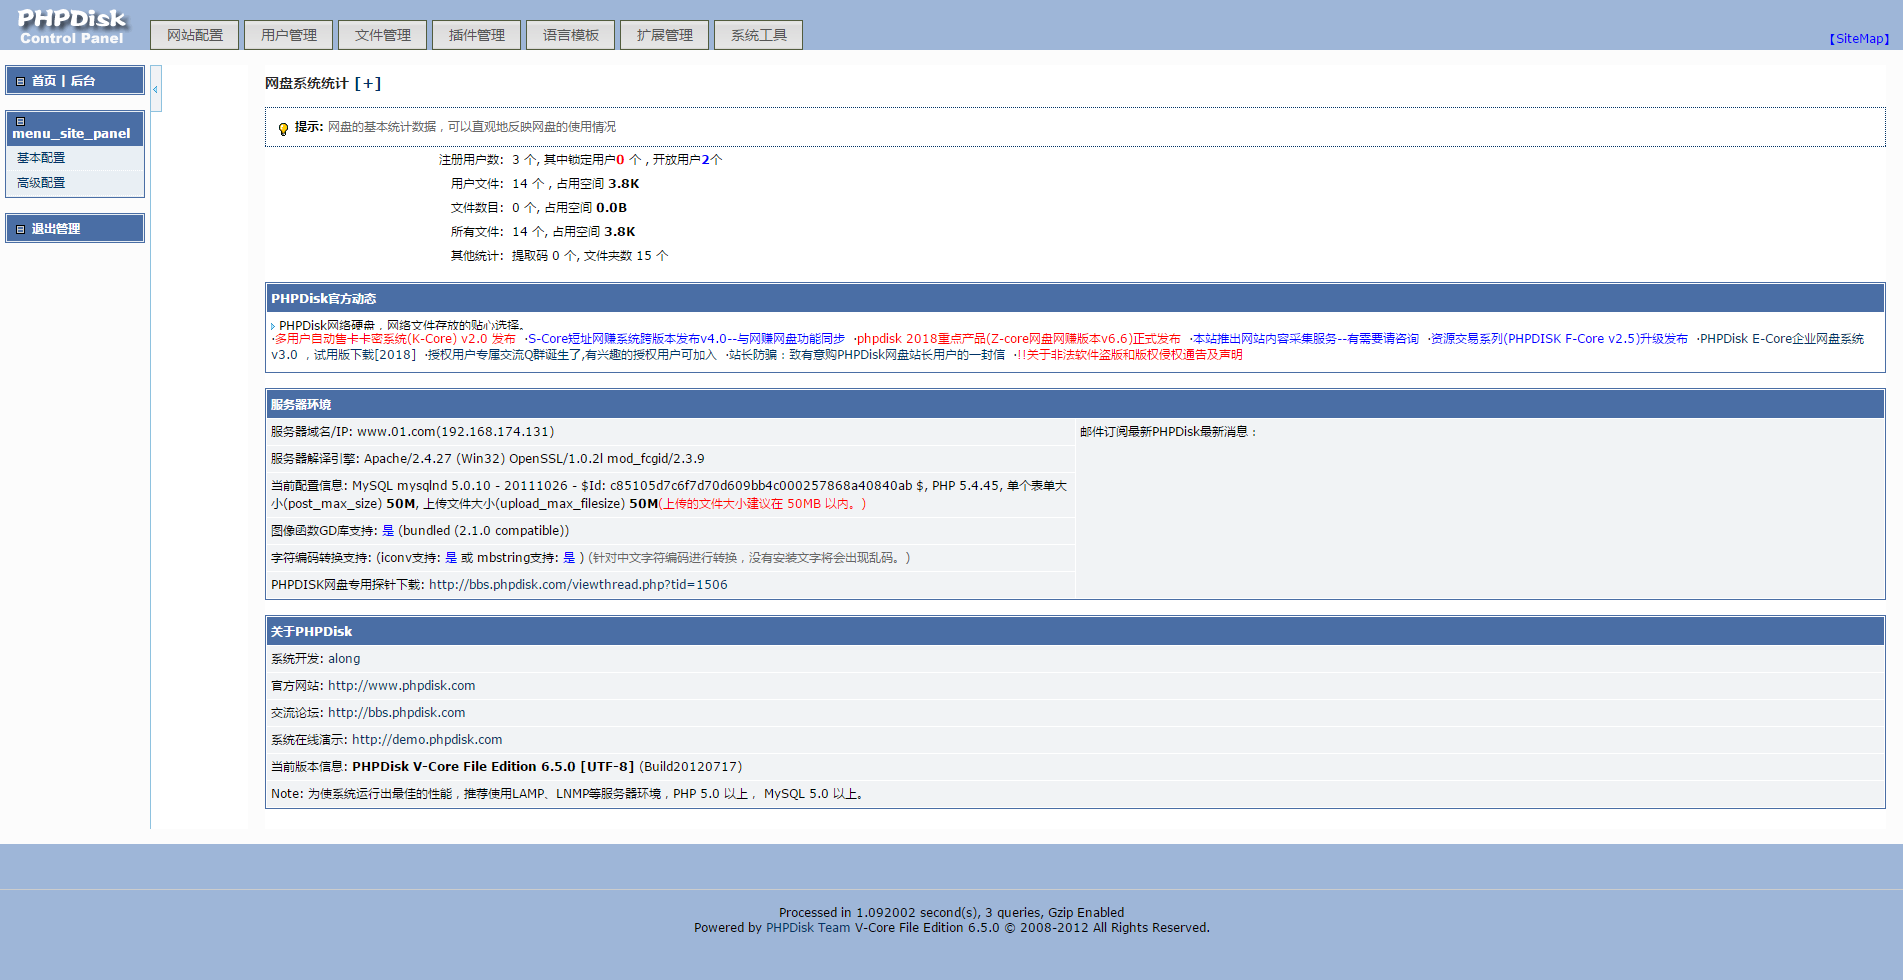Screen dimensions: 1903x980
Task: Open the phpdisk 2018重点产品 Z-core news link
Action: click(1018, 339)
